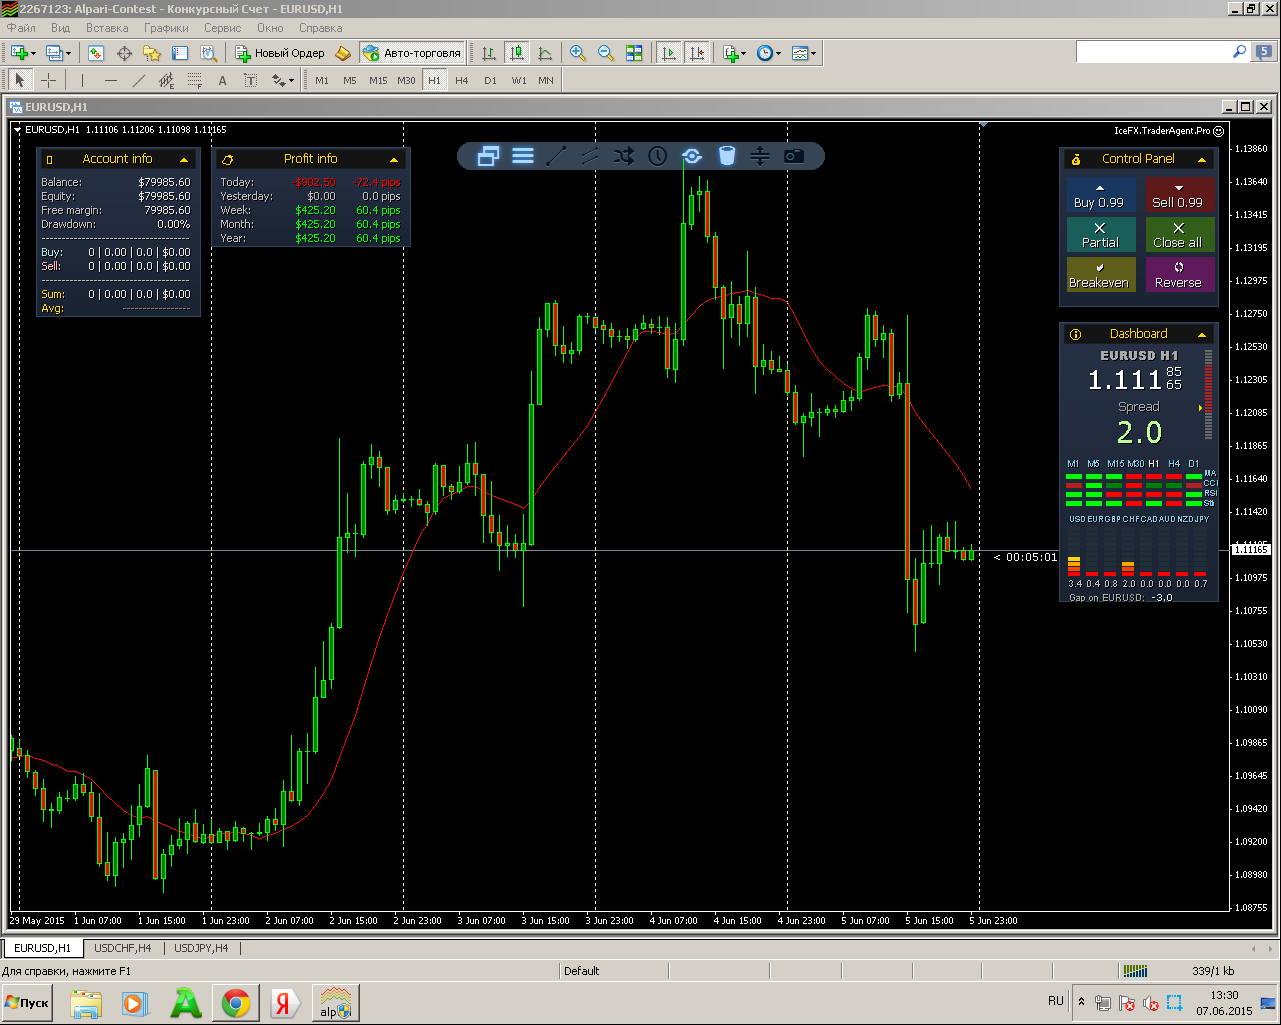1281x1025 pixels.
Task: Click the New Chart toolbar icon
Action: click(x=19, y=53)
